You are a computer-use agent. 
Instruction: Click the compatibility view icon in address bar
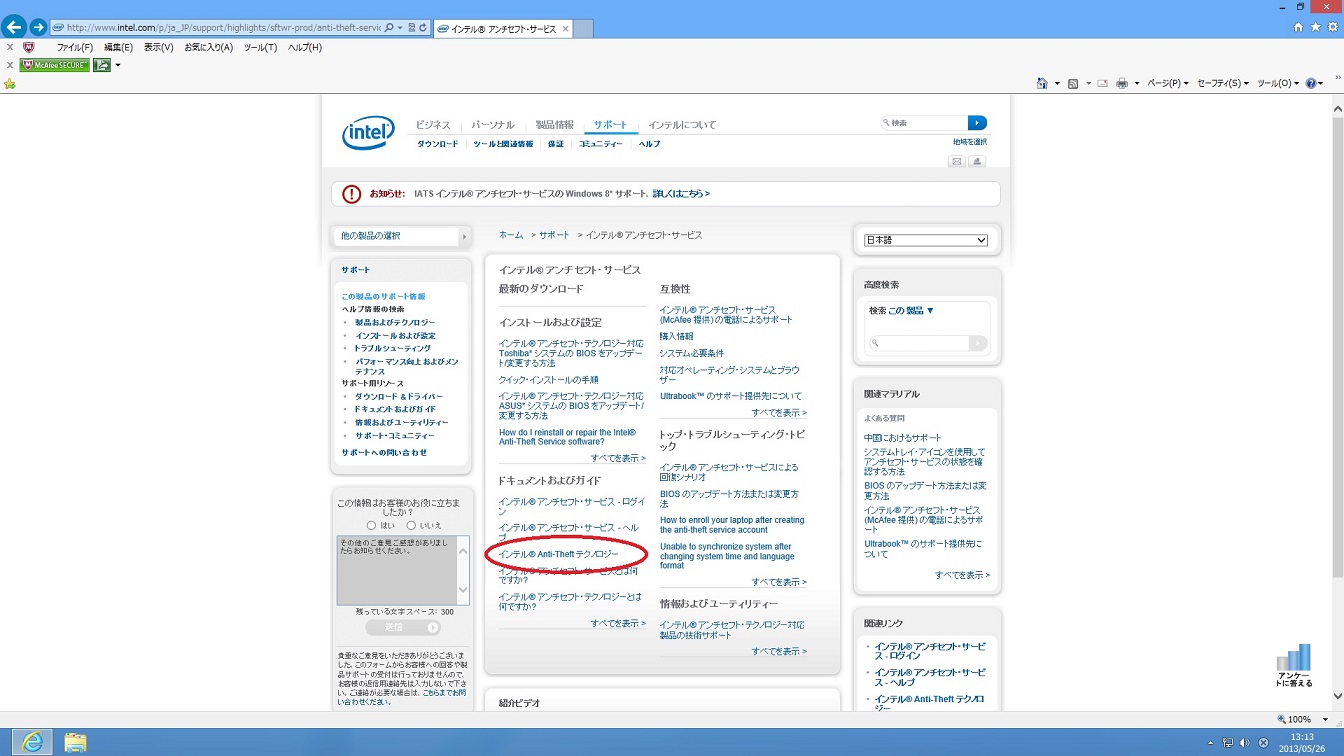pos(411,27)
